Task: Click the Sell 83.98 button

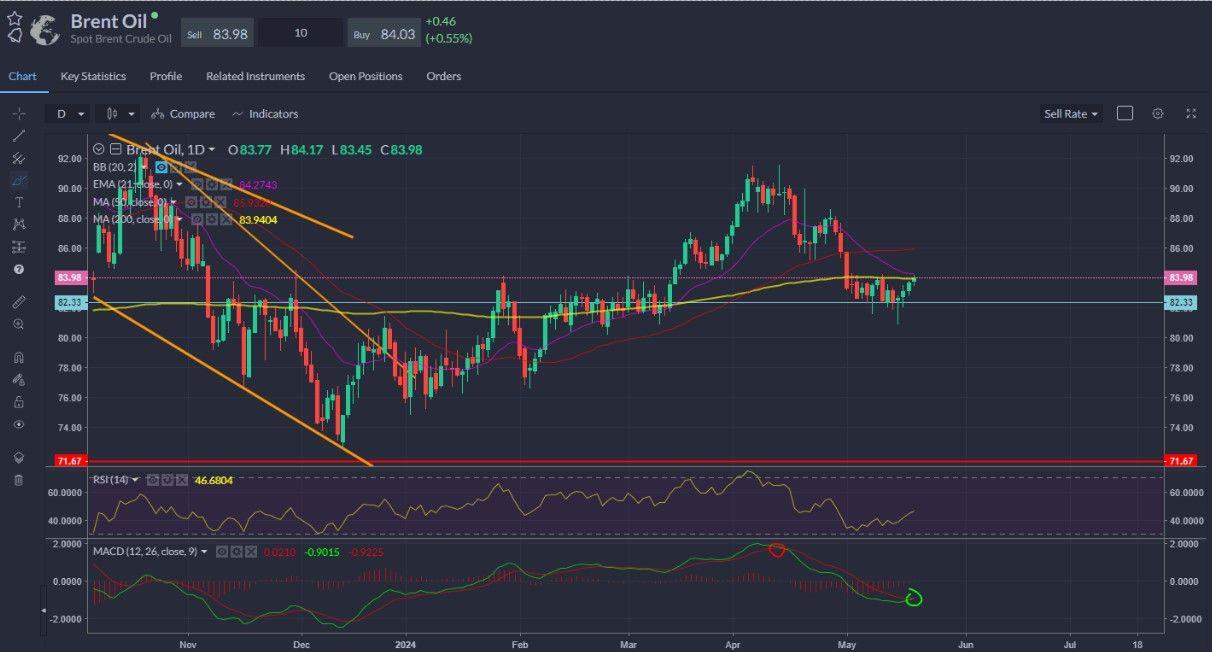Action: tap(216, 33)
